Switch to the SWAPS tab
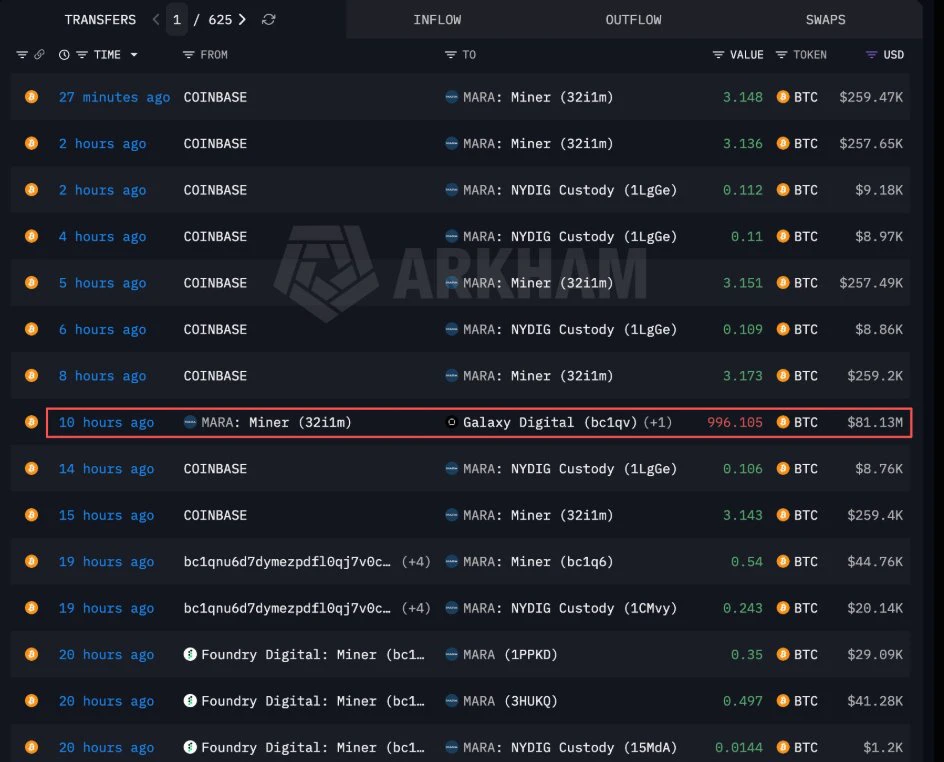The width and height of the screenshot is (944, 762). coord(825,20)
